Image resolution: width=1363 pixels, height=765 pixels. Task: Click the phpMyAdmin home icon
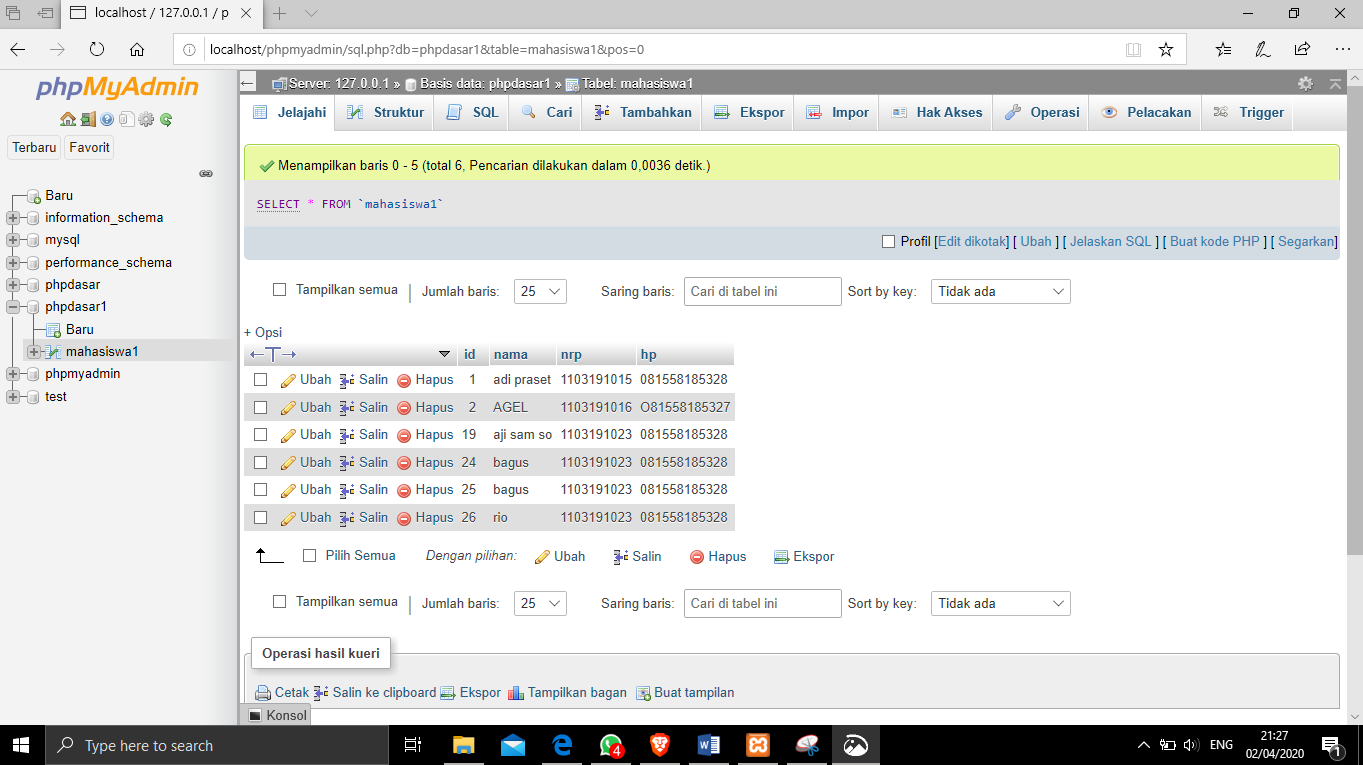pos(68,120)
